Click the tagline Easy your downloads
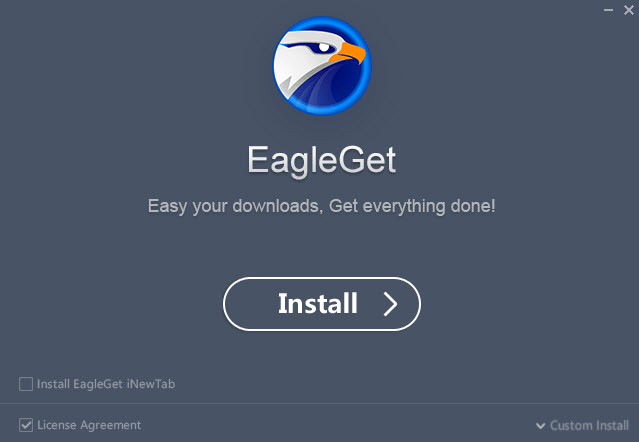 (x=235, y=206)
